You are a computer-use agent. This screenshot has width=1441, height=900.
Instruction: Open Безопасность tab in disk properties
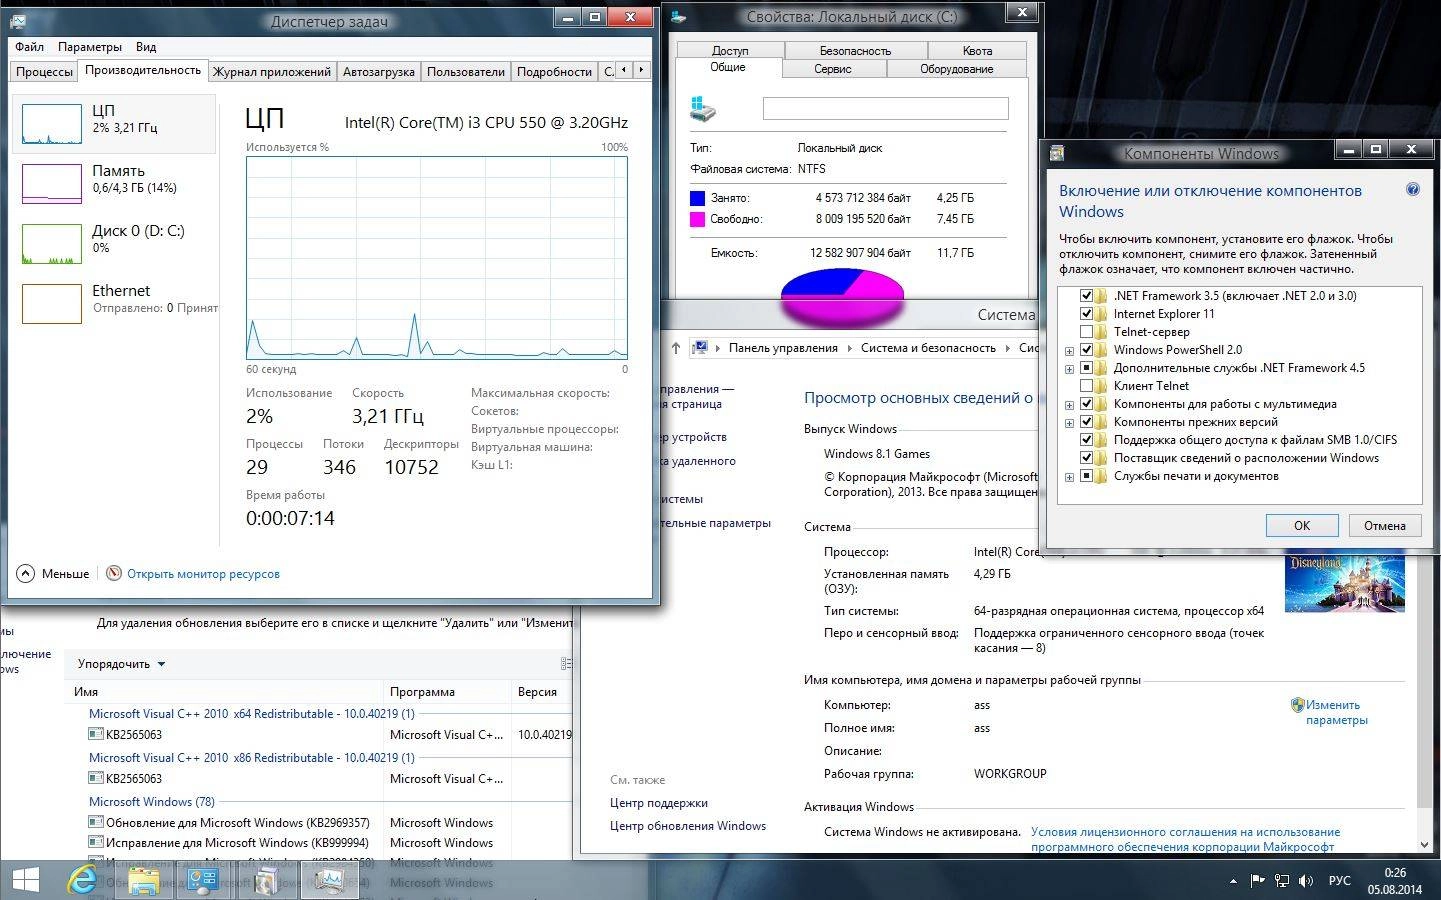(855, 51)
